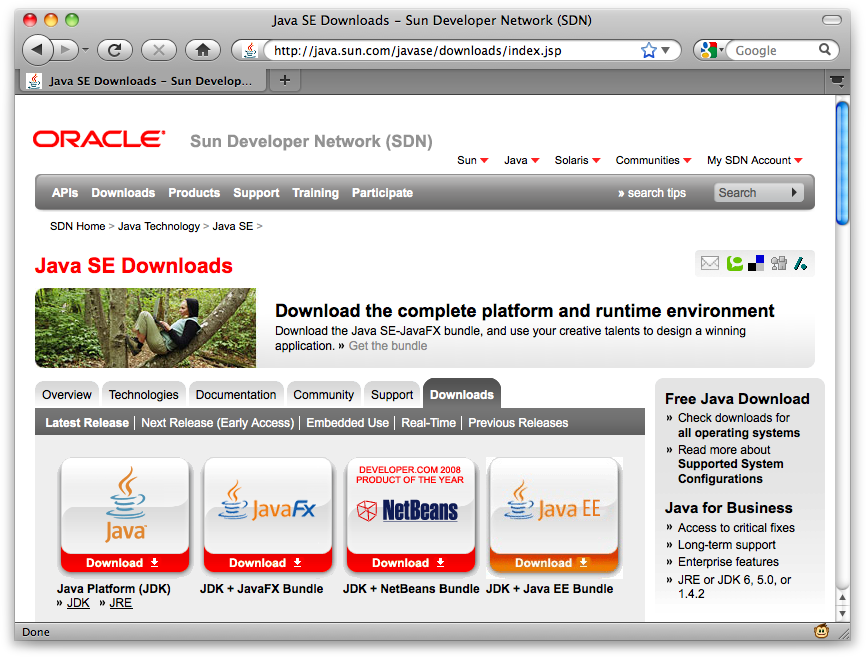The width and height of the screenshot is (866, 657).
Task: Follow the JDK link under Java Platform
Action: coord(78,603)
